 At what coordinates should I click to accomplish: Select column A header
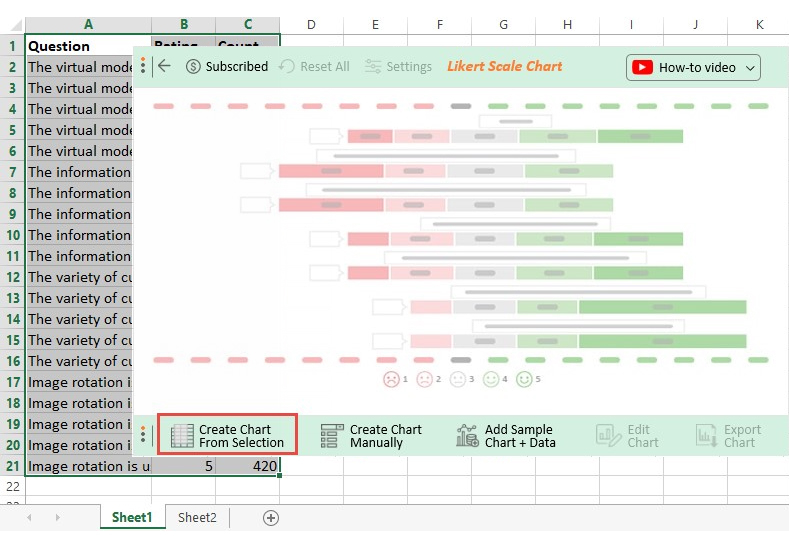click(x=88, y=25)
